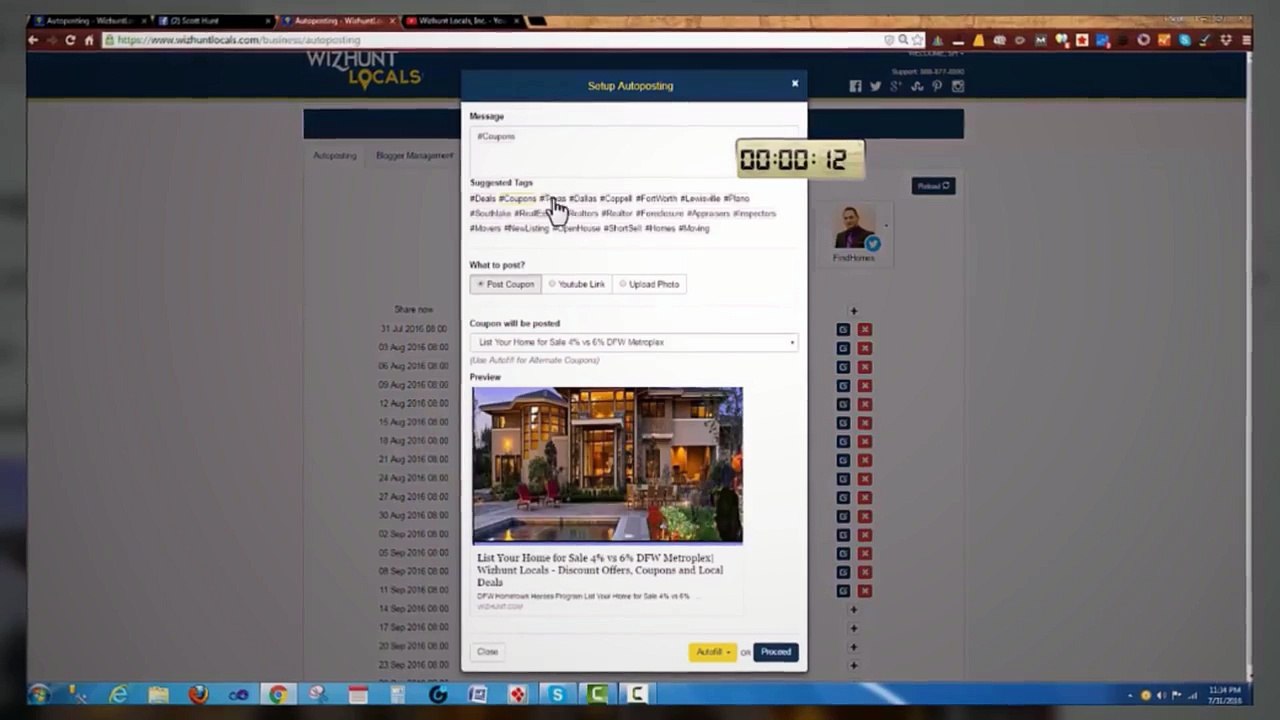Open the yellow Autofill dropdown
This screenshot has height=720, width=1280.
(712, 652)
